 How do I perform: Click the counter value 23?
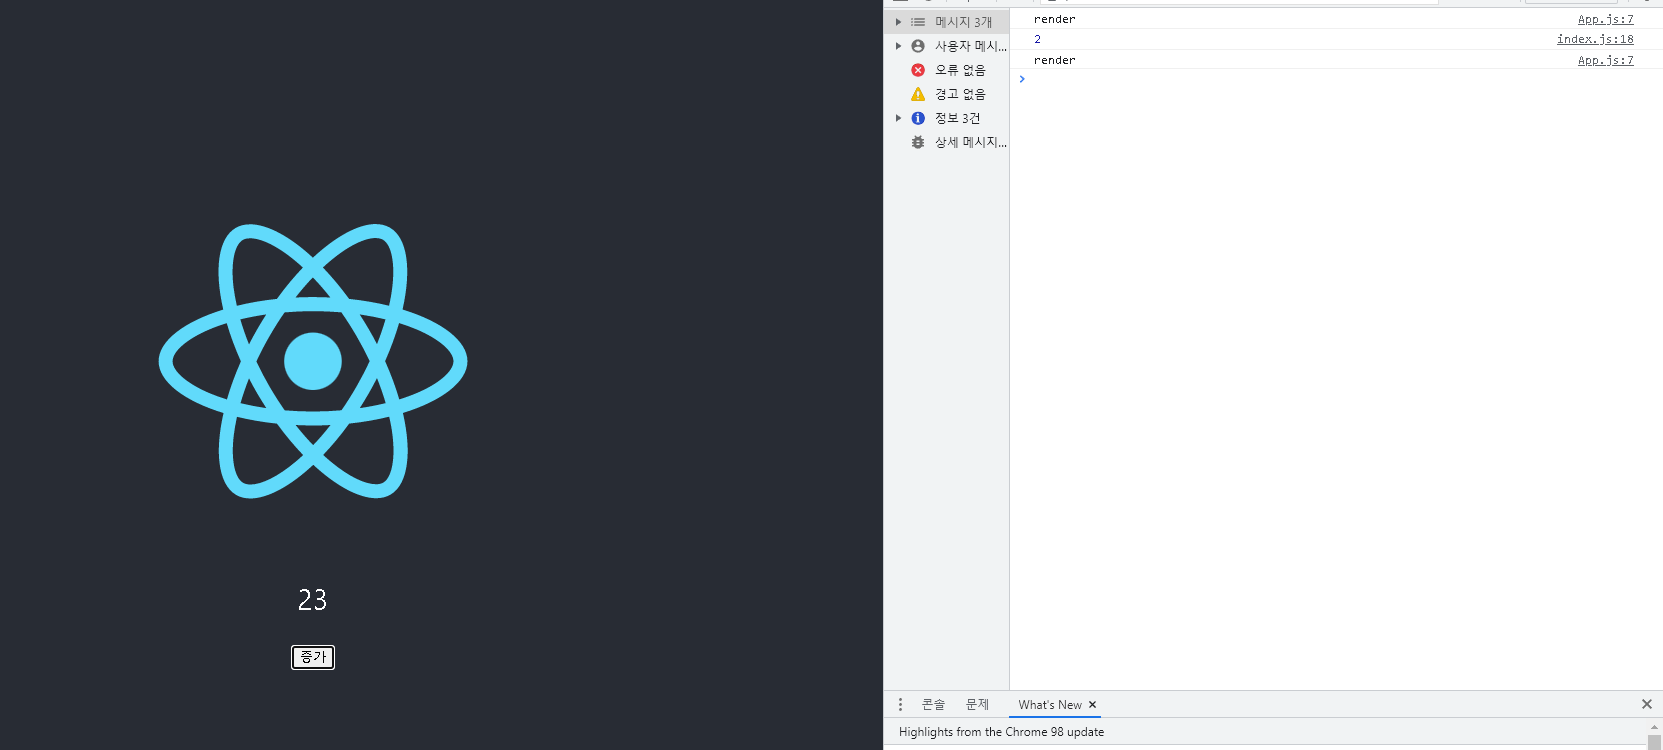pyautogui.click(x=313, y=599)
